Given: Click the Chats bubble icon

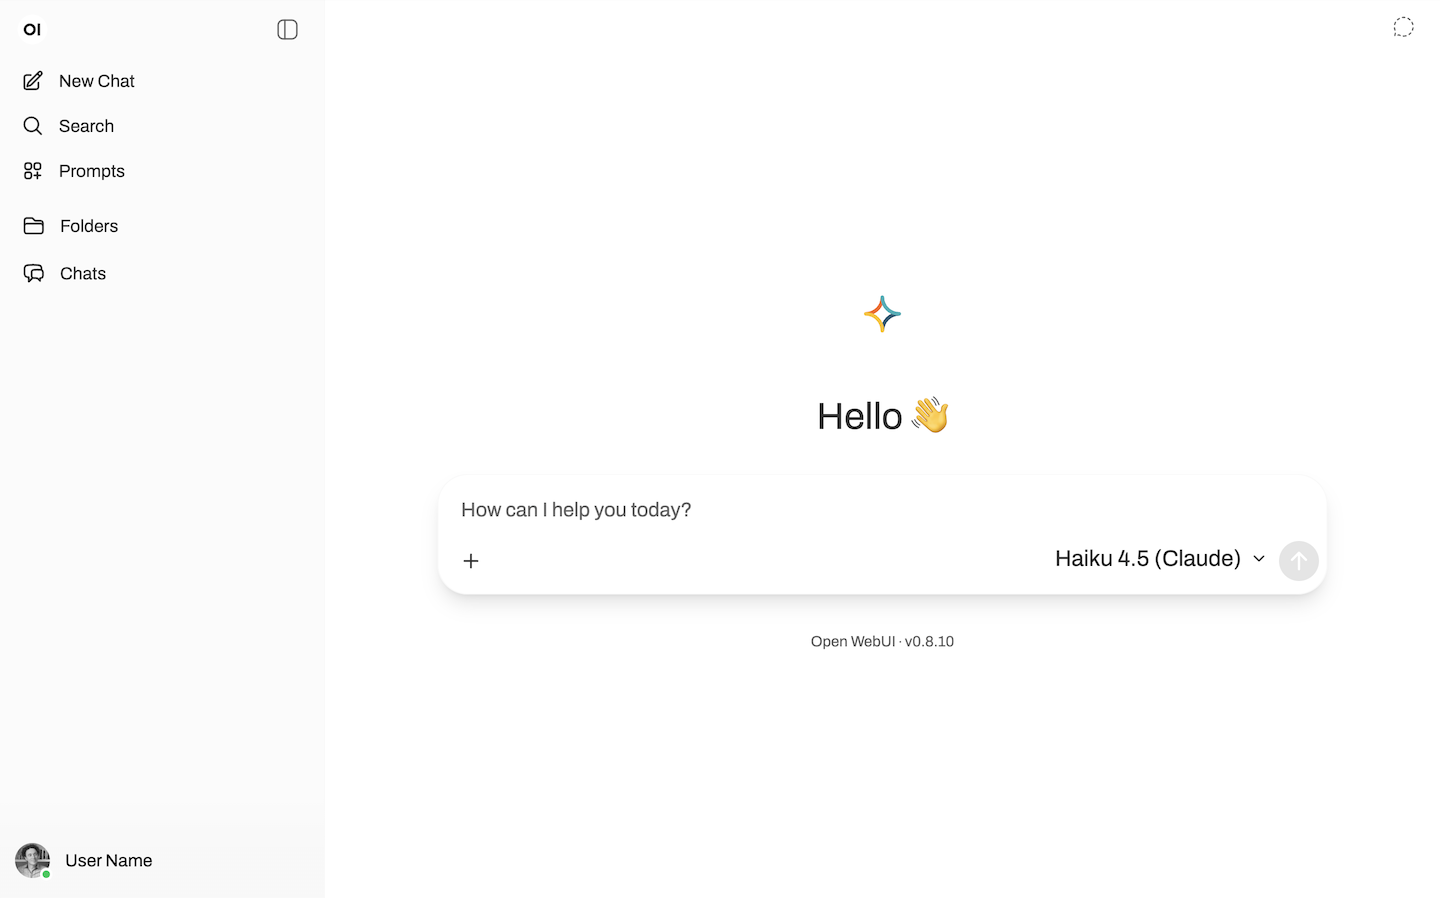Looking at the screenshot, I should tap(34, 273).
